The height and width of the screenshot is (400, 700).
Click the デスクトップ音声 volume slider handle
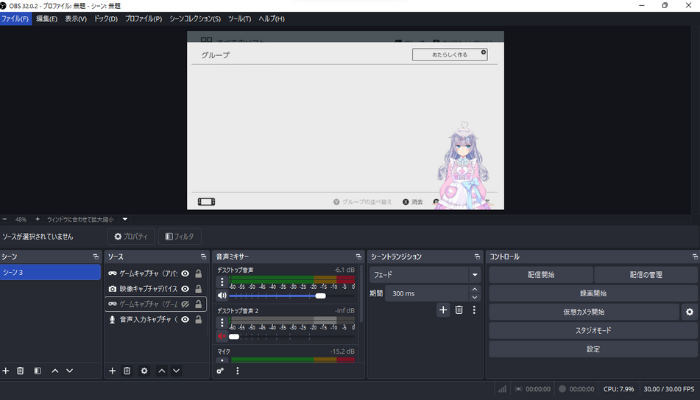(321, 296)
